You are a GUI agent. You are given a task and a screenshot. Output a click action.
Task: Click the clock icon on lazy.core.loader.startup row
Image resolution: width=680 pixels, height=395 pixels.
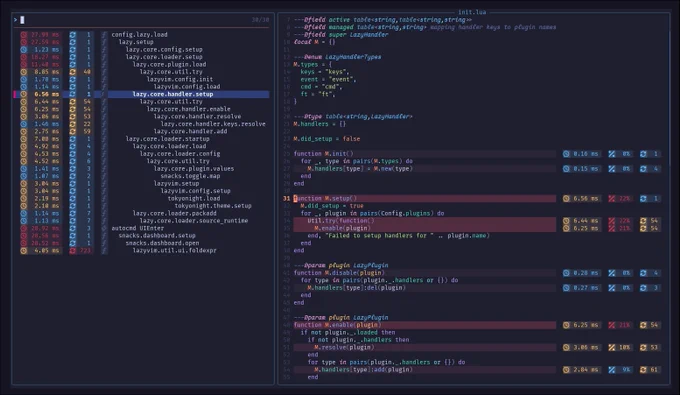(23, 139)
